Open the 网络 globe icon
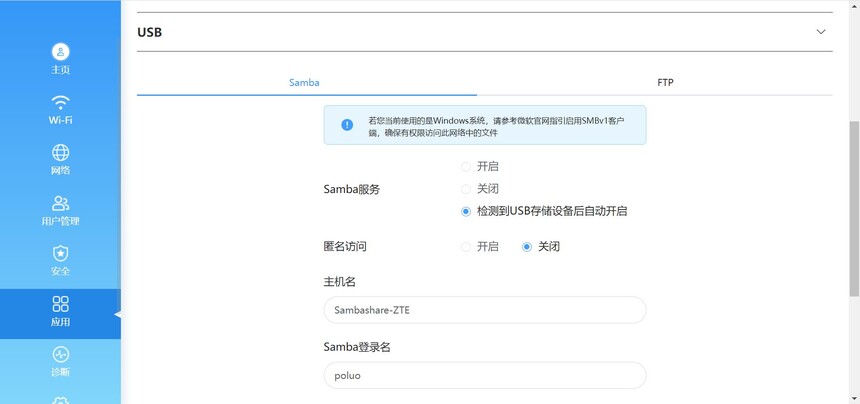Viewport: 860px width, 404px height. click(60, 152)
